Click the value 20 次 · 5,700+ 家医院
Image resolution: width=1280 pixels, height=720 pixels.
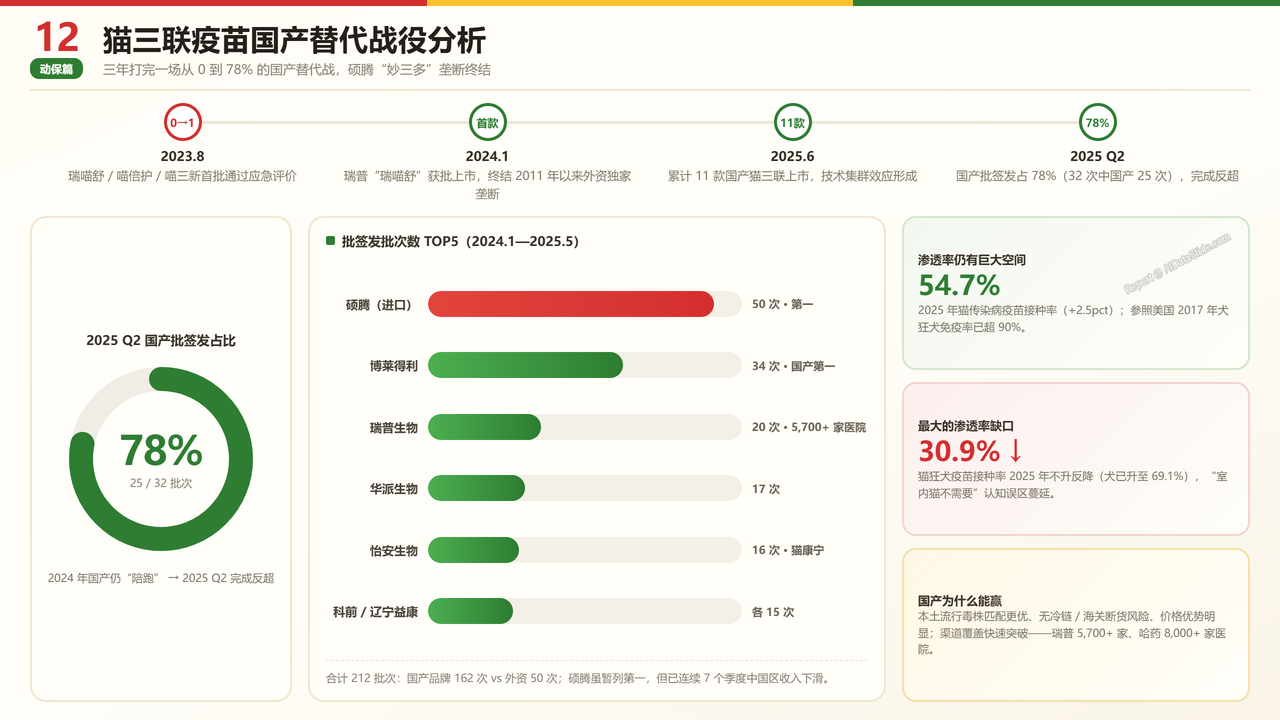click(809, 427)
